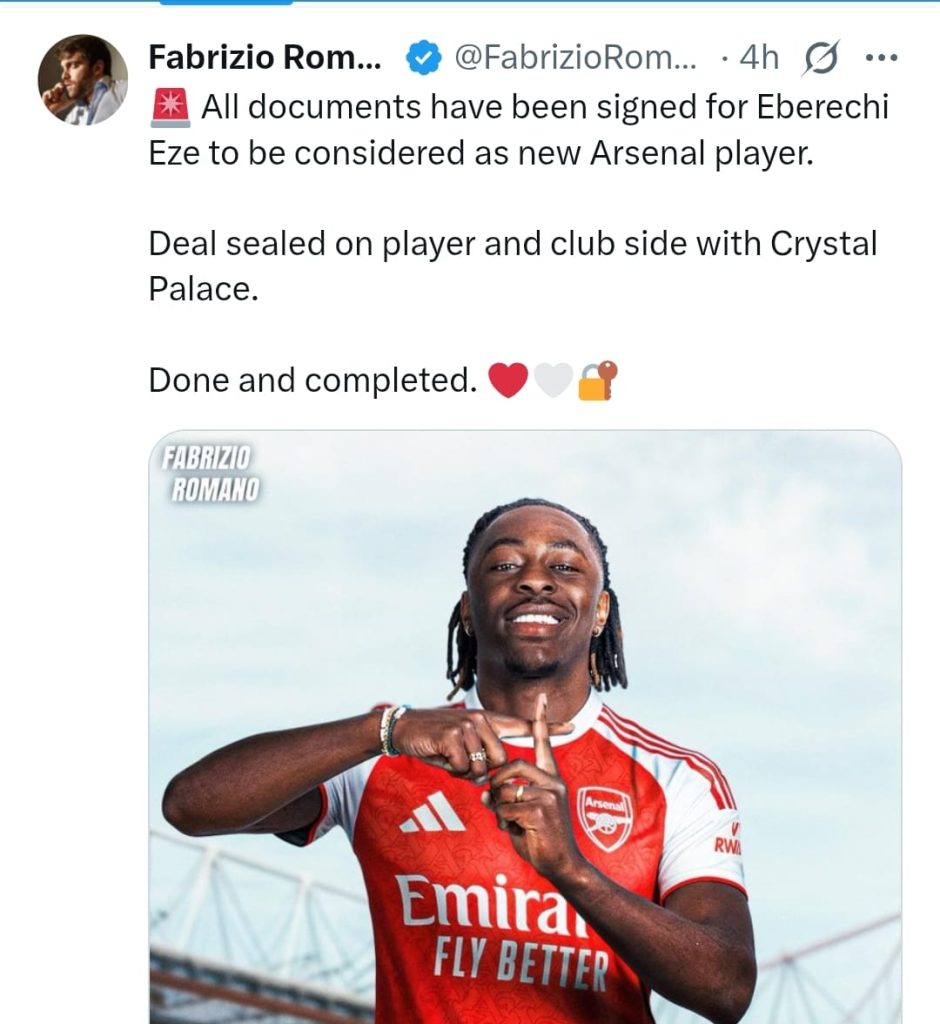Image resolution: width=940 pixels, height=1024 pixels.
Task: Open the attached Eze Arsenal photo
Action: click(x=525, y=726)
